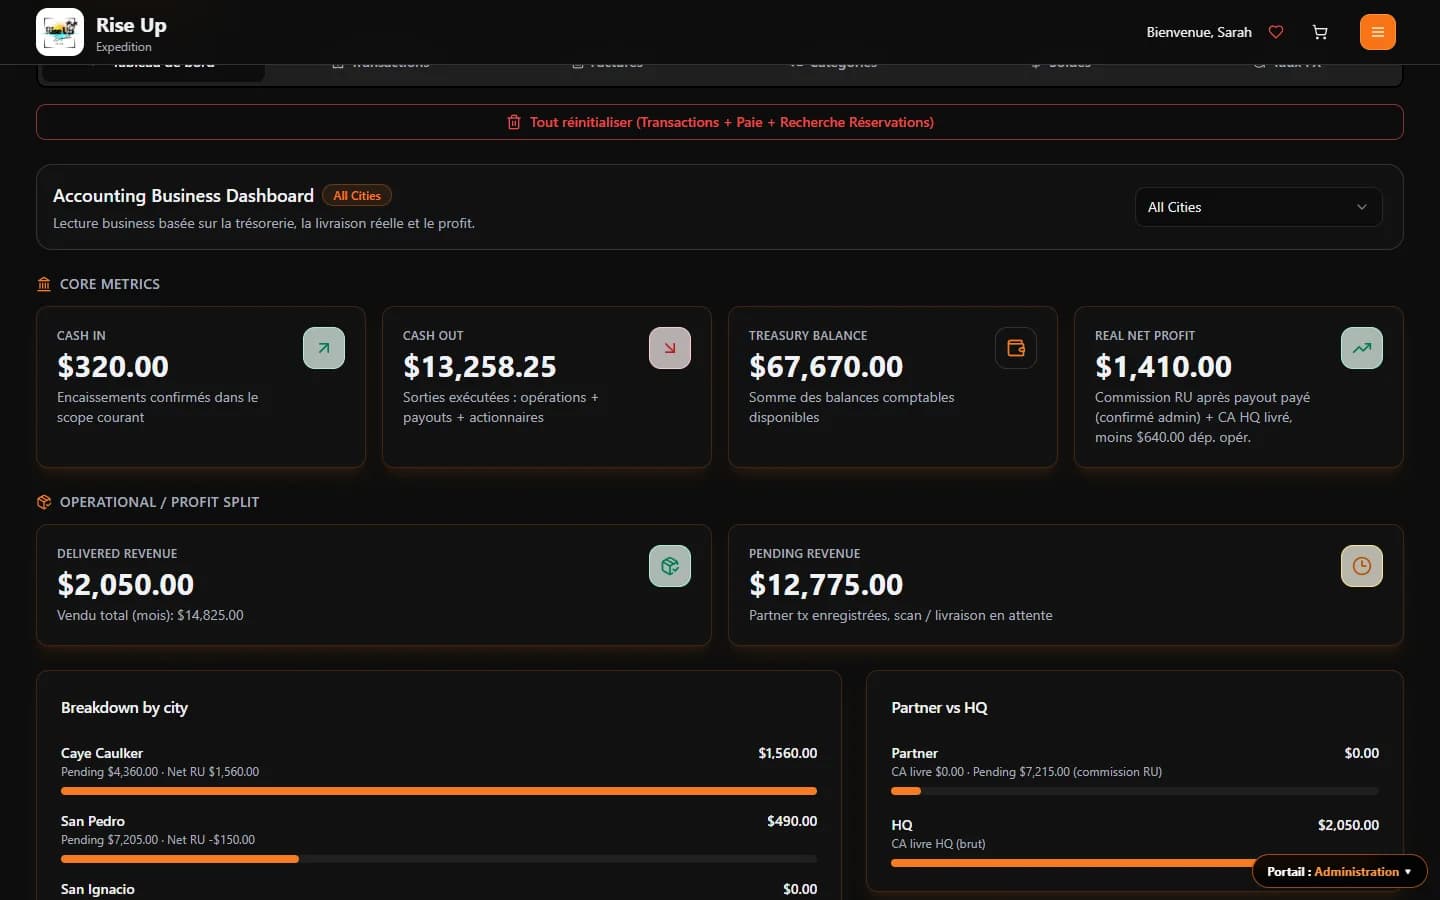This screenshot has height=900, width=1440.
Task: Click the $12,775.00 Pending Revenue value
Action: 826,584
